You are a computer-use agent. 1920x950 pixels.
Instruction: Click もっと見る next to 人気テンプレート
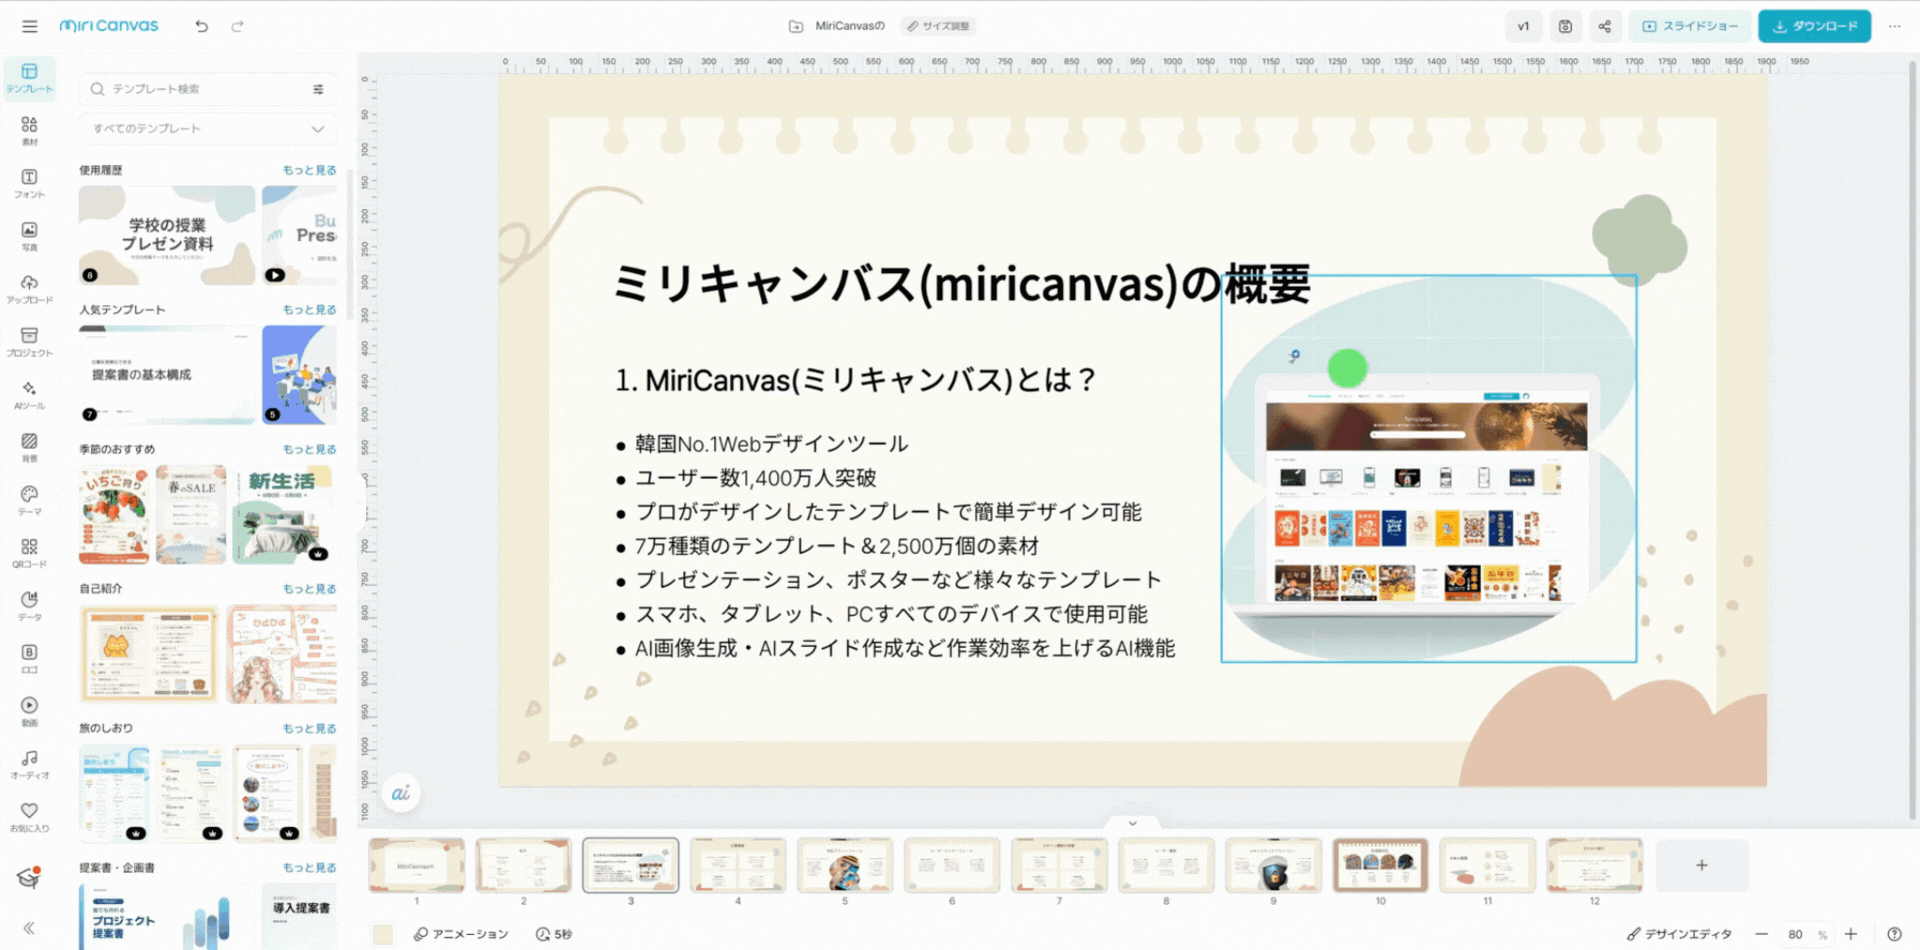(x=309, y=310)
